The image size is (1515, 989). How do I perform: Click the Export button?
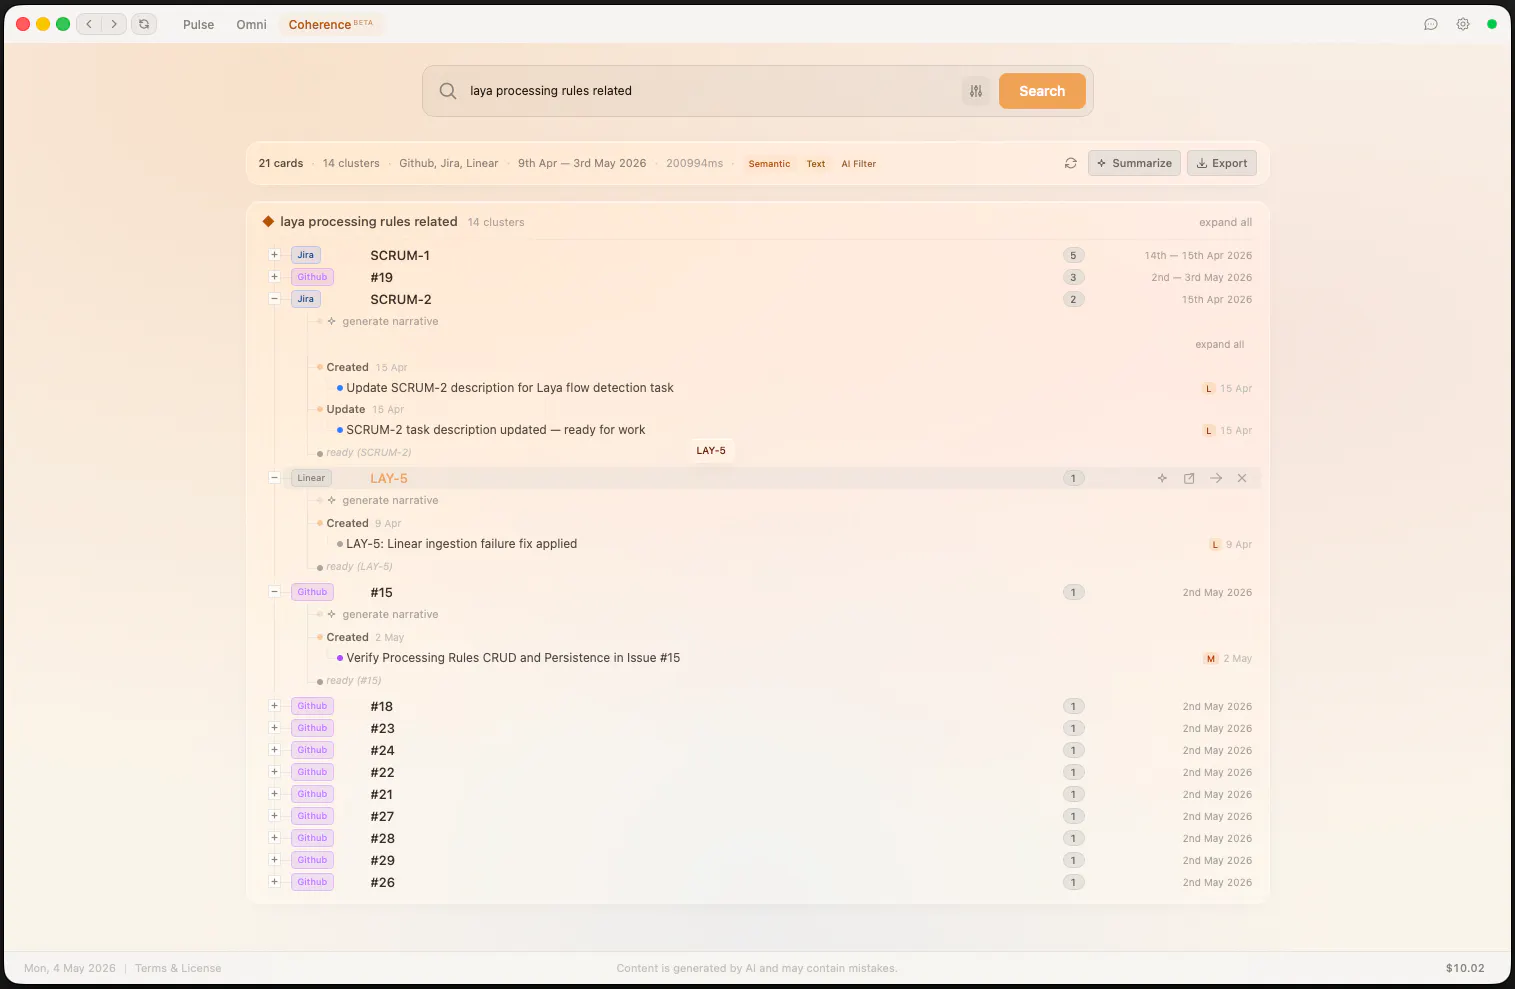(1222, 163)
